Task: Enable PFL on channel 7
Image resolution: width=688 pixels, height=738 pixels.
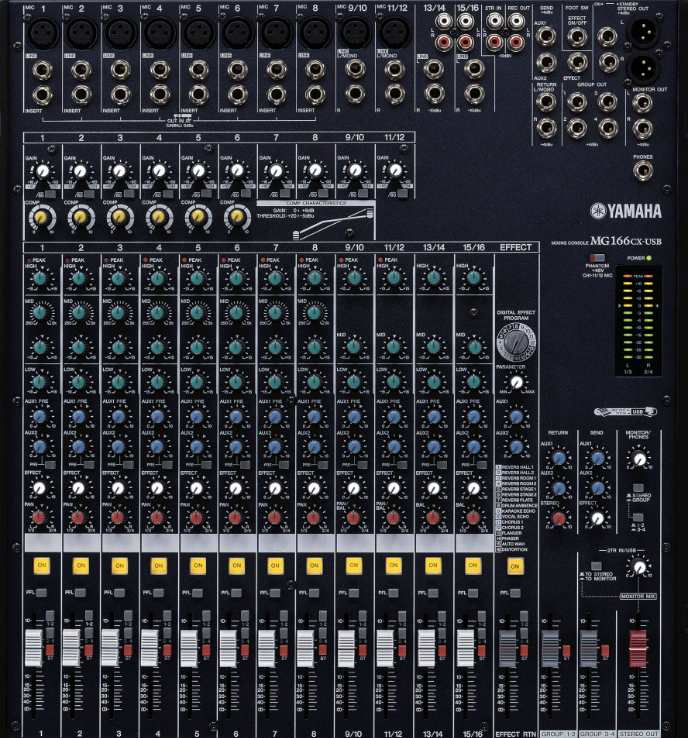Action: pos(275,593)
